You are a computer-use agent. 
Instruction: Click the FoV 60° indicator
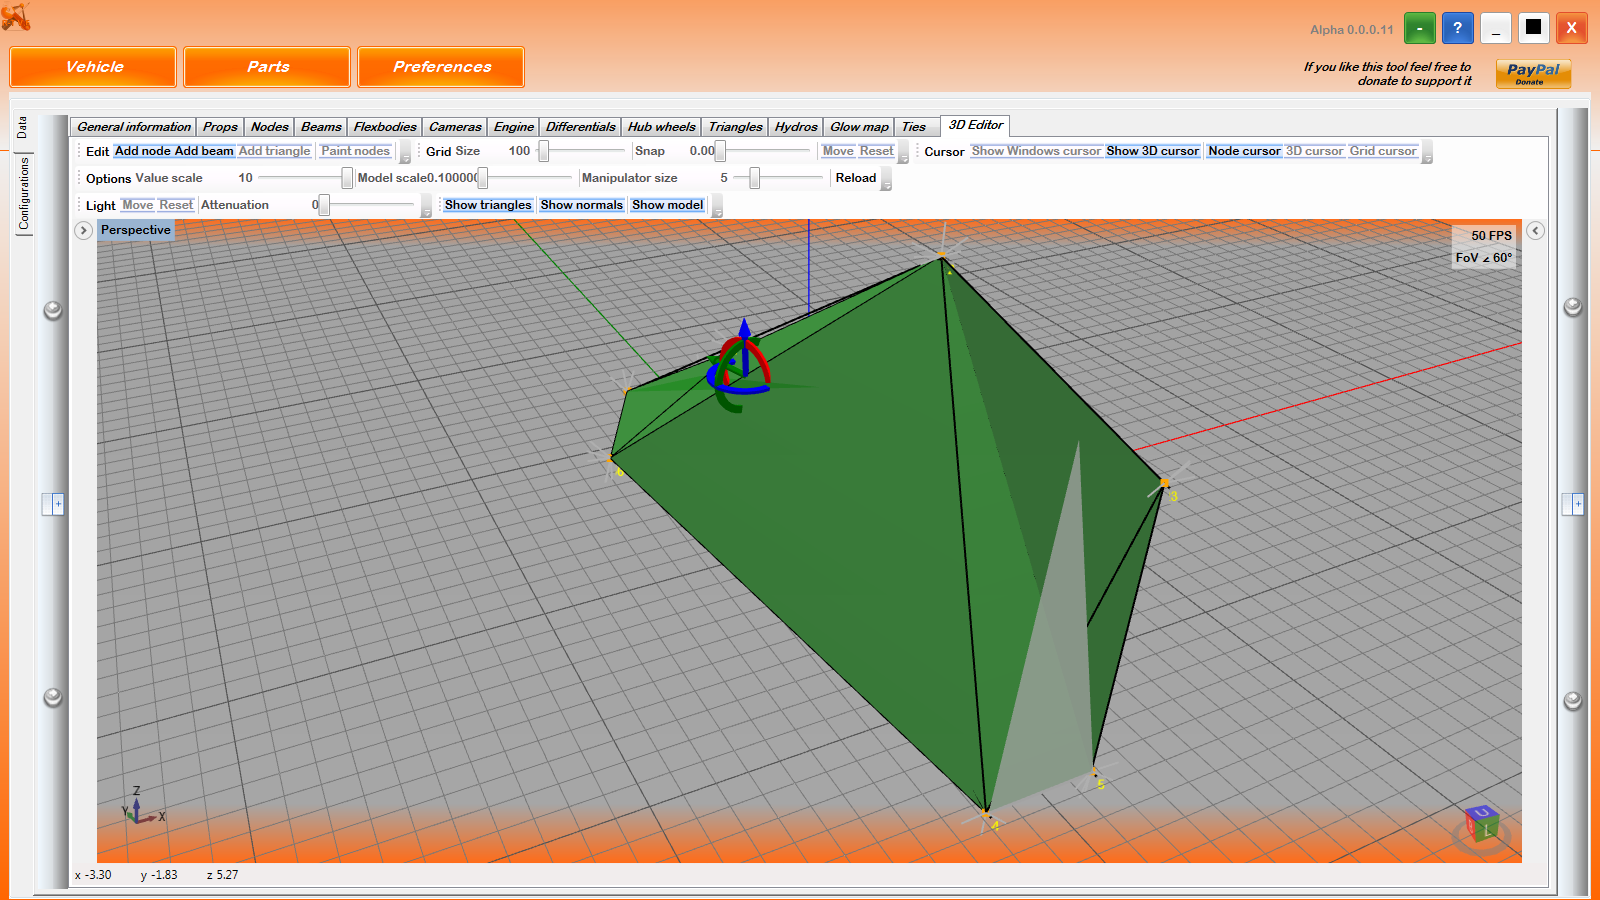[x=1484, y=258]
